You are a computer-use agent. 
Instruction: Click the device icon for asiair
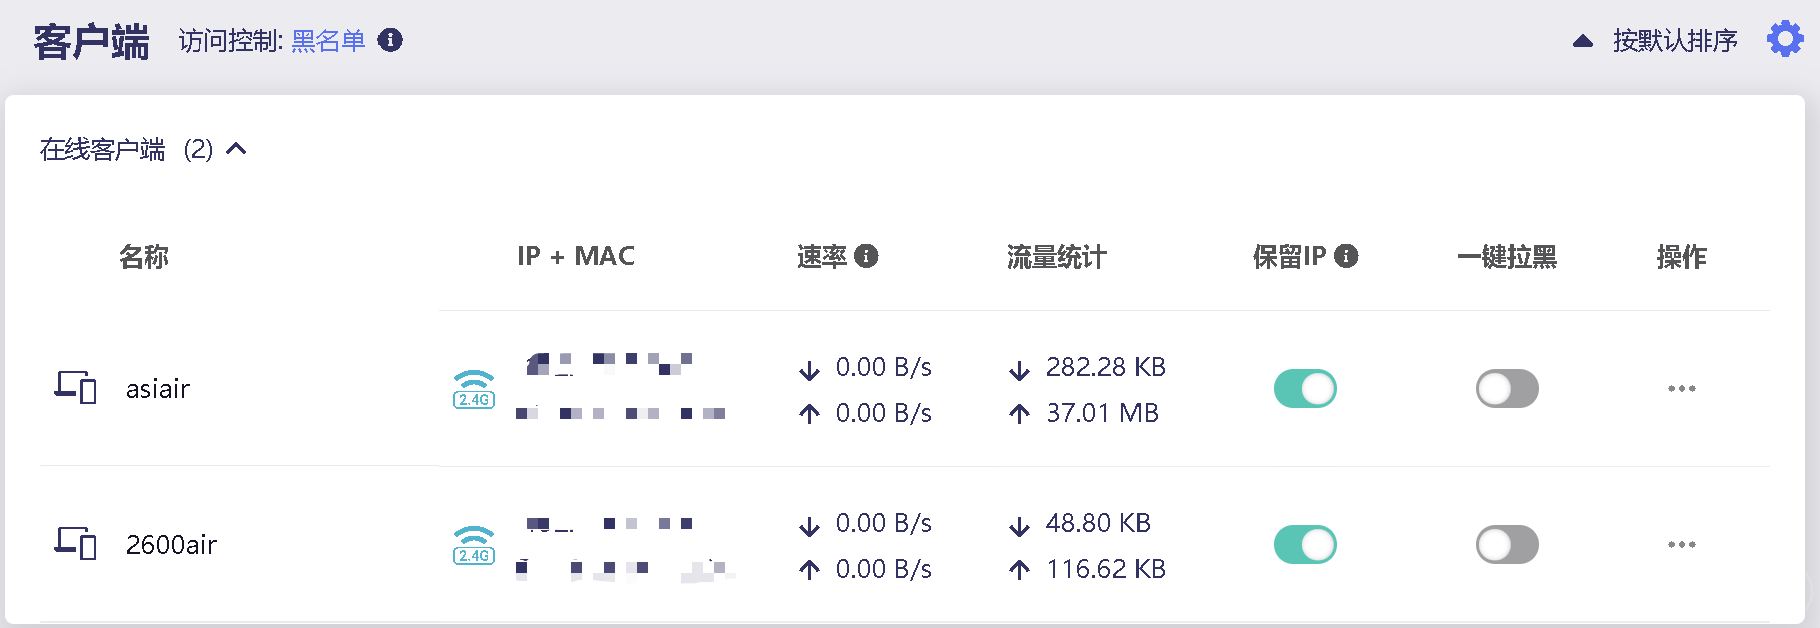click(75, 387)
